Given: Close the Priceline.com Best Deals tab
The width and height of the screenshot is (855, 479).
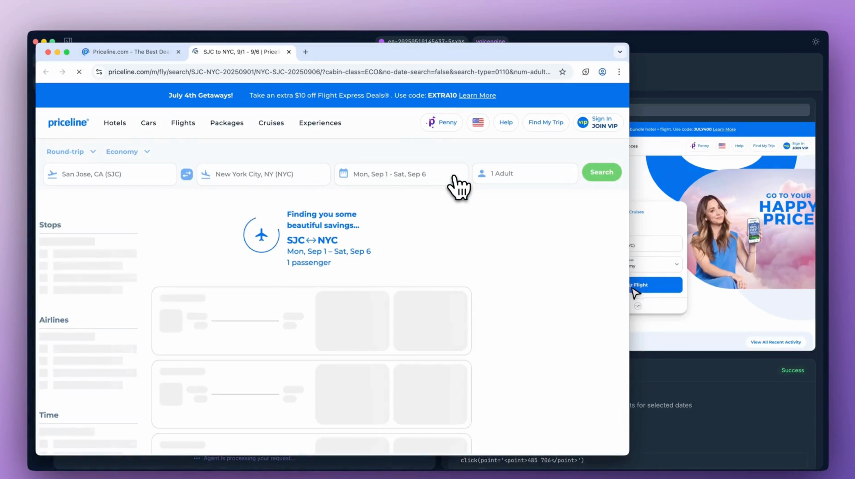Looking at the screenshot, I should (178, 52).
